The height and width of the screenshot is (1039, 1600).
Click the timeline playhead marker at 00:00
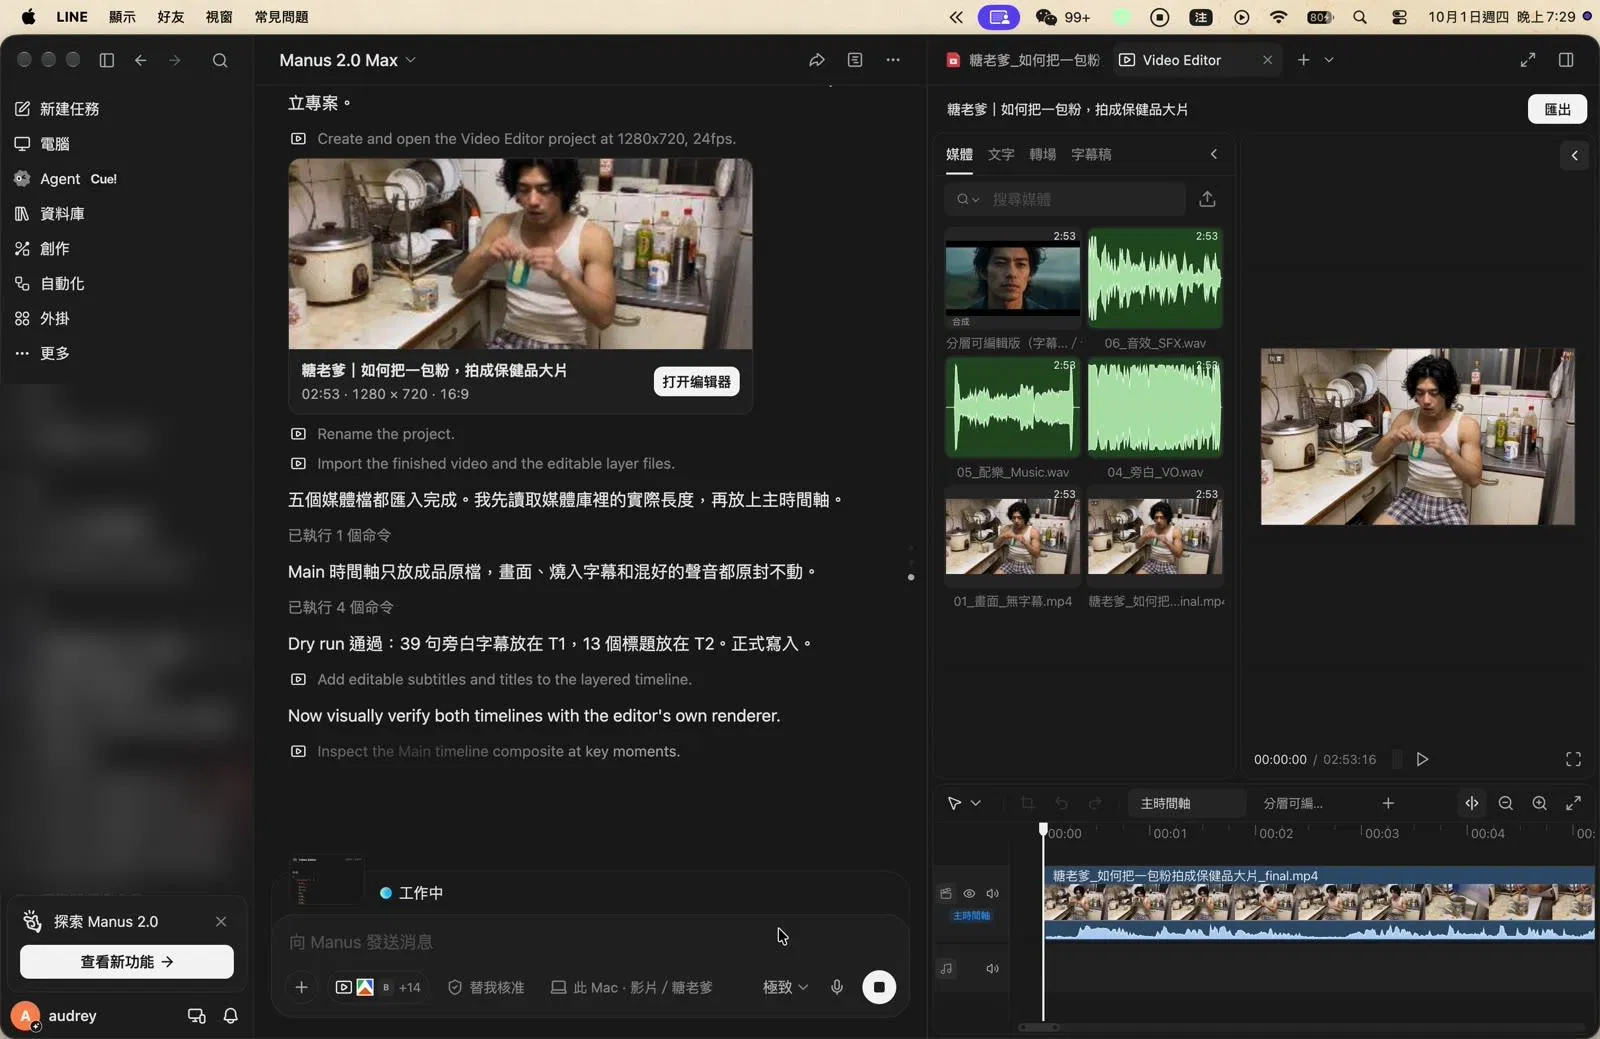pyautogui.click(x=1043, y=829)
